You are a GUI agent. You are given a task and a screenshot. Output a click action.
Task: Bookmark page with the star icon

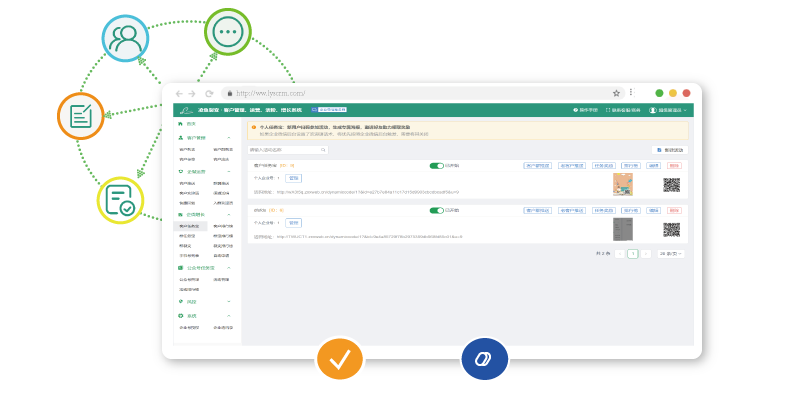616,93
